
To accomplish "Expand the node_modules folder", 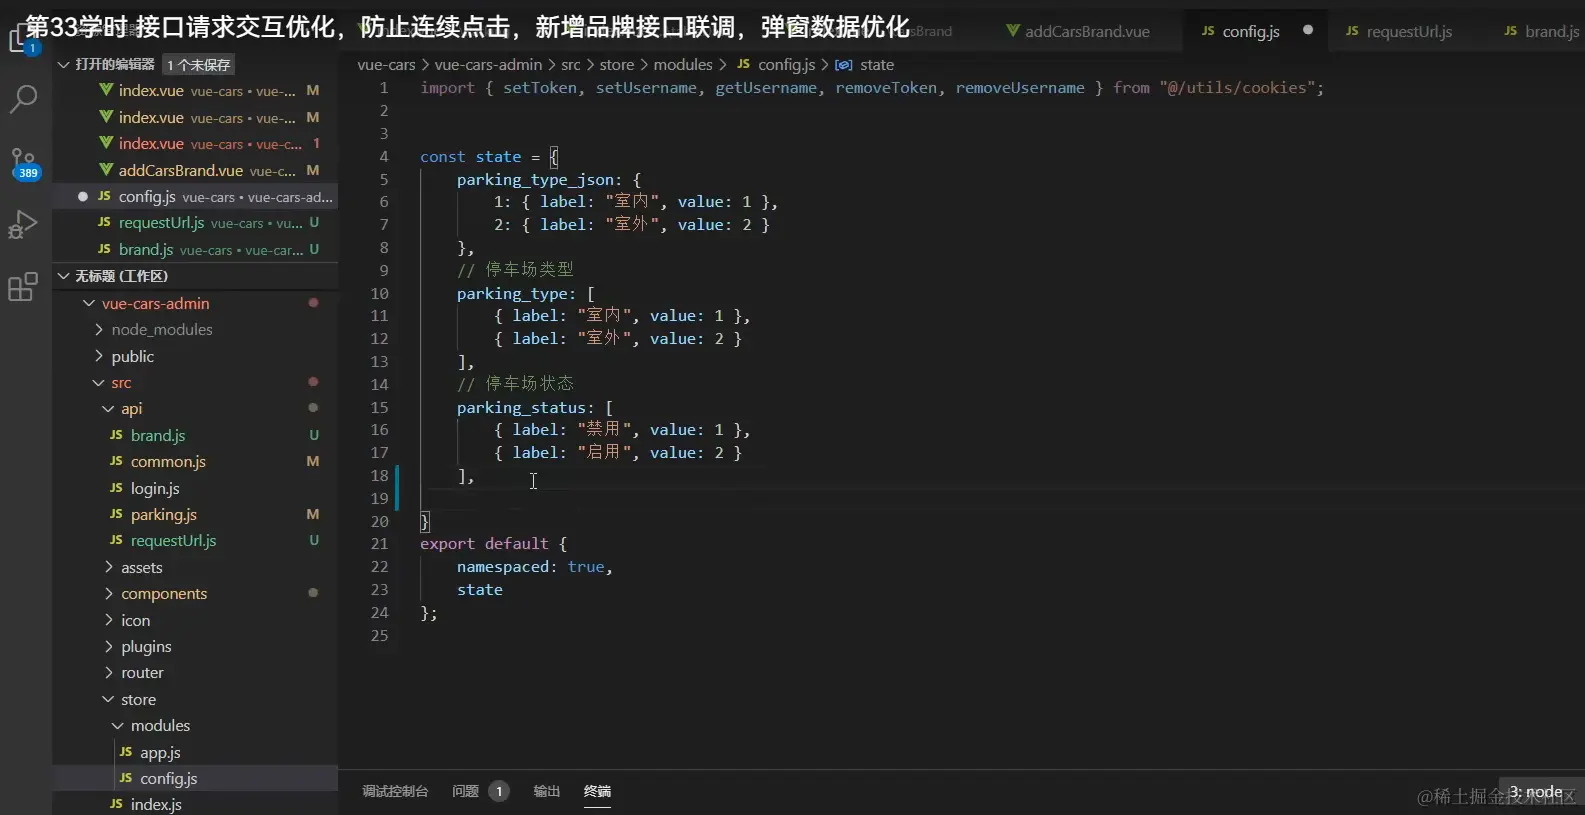I will point(99,329).
